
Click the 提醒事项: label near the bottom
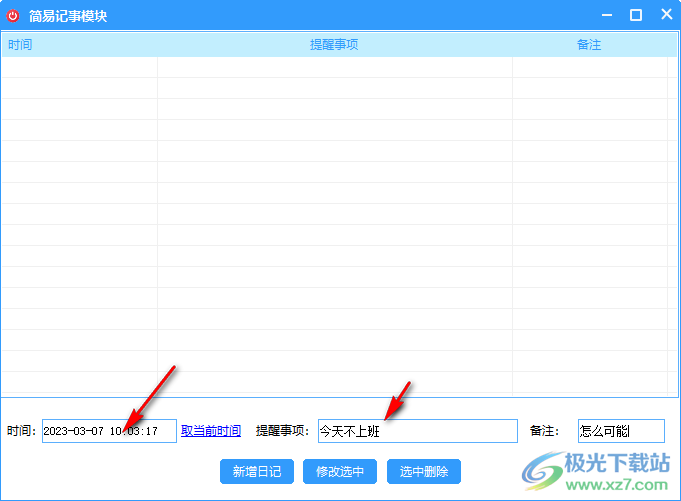coord(283,431)
